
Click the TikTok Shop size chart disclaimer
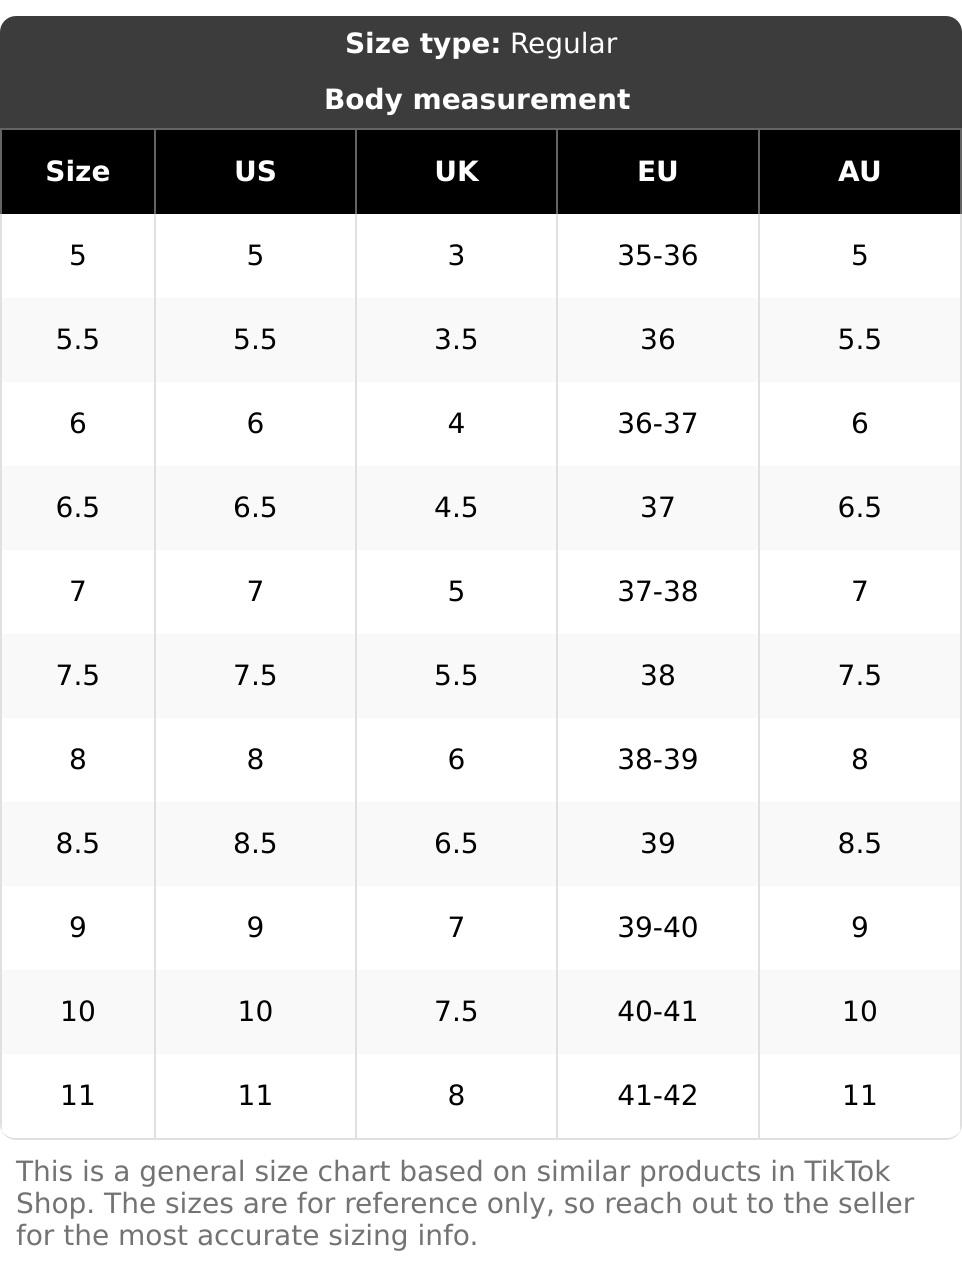465,1203
